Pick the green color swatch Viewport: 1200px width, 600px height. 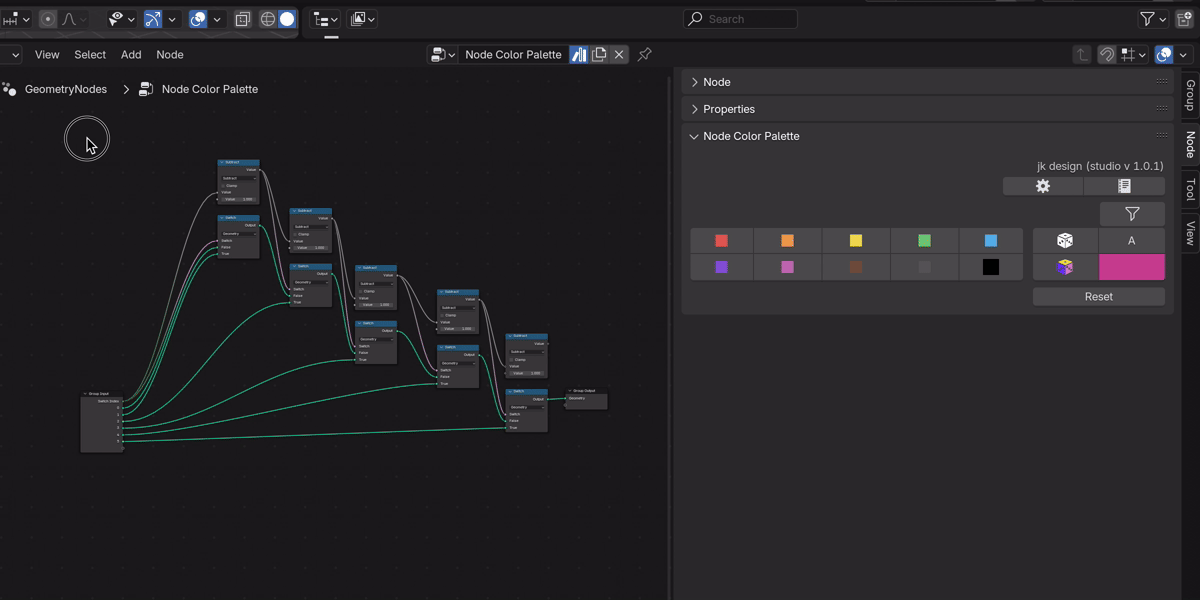(924, 240)
